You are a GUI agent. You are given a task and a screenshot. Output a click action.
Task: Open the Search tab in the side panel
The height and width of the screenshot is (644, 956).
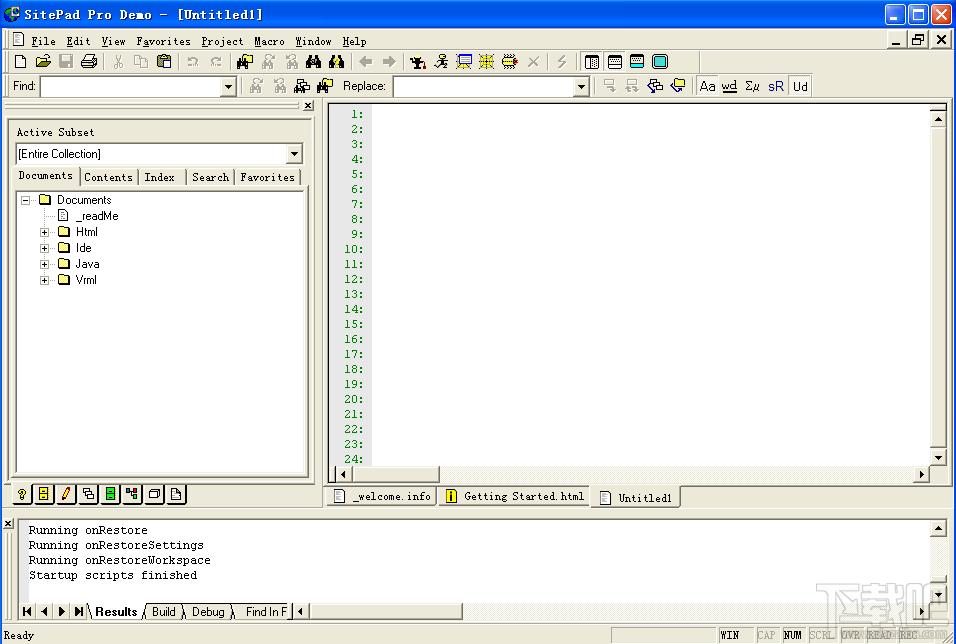(x=210, y=177)
